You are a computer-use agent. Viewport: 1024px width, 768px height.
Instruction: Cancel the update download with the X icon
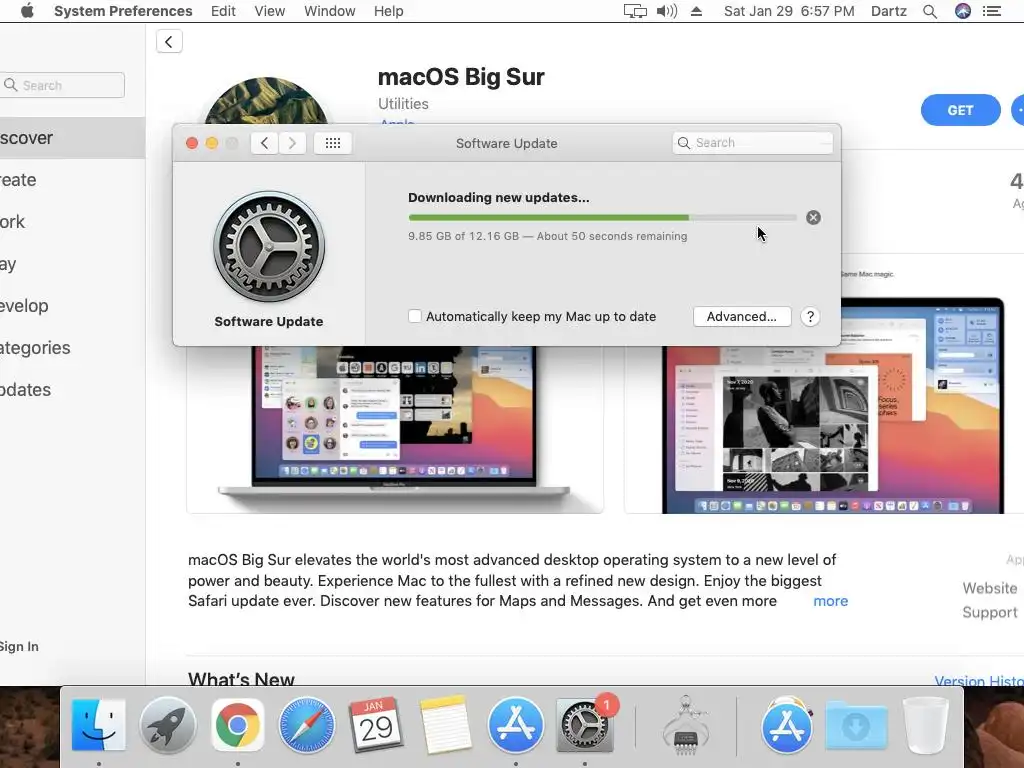(x=813, y=217)
